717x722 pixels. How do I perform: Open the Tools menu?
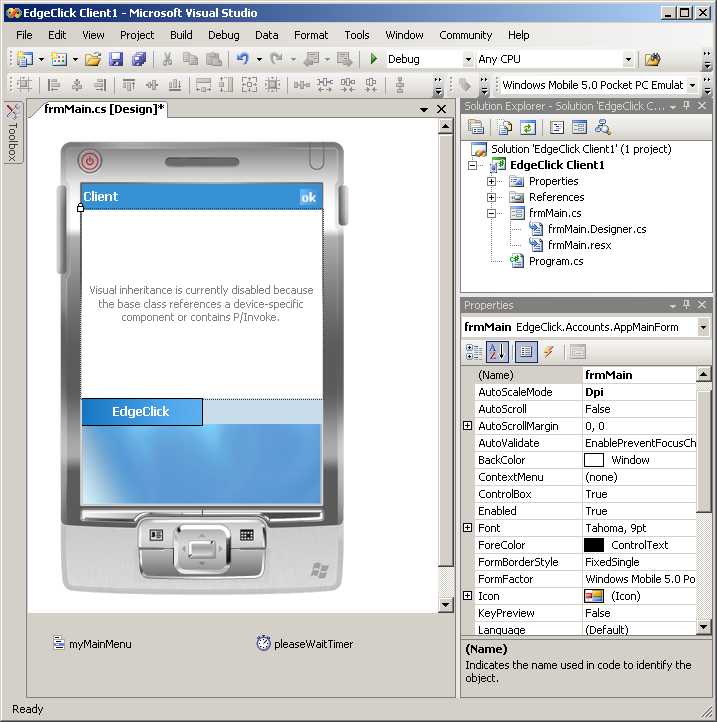pyautogui.click(x=357, y=35)
